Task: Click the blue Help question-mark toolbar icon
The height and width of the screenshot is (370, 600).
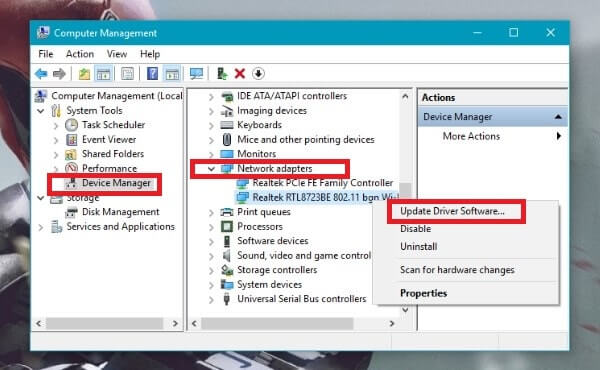Action: click(x=152, y=73)
